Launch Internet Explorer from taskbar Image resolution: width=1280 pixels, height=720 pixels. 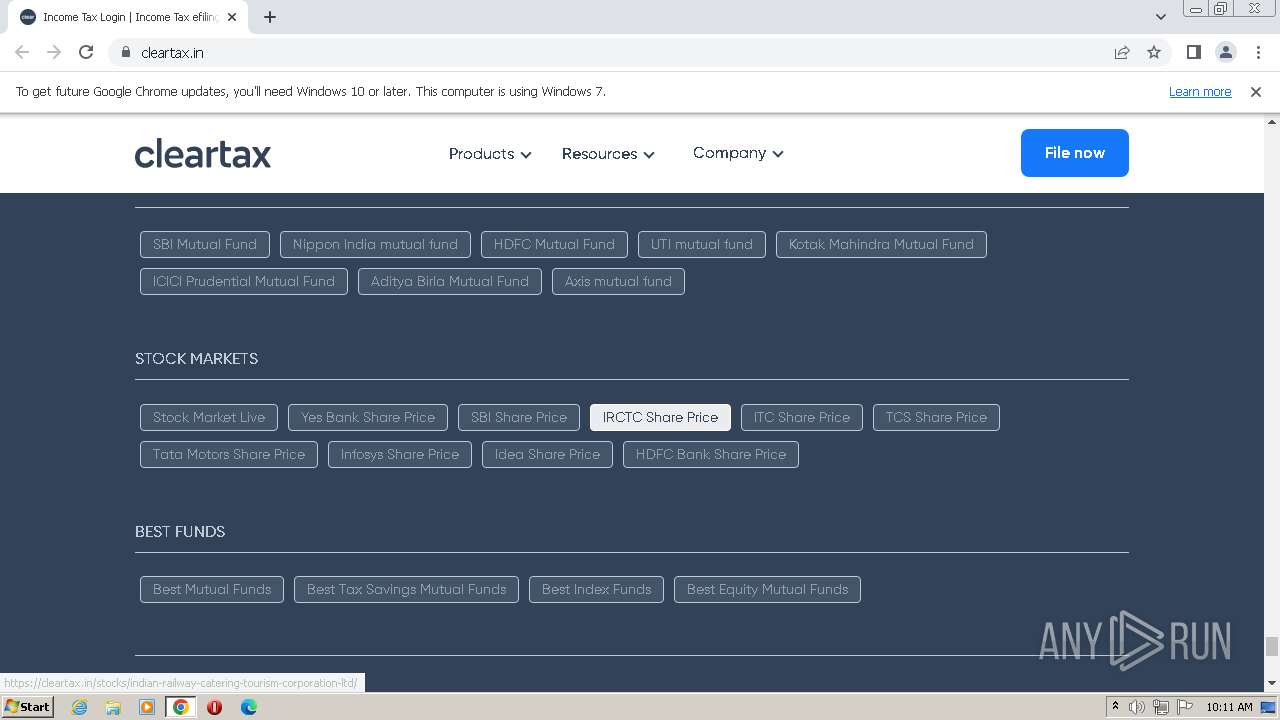point(80,707)
